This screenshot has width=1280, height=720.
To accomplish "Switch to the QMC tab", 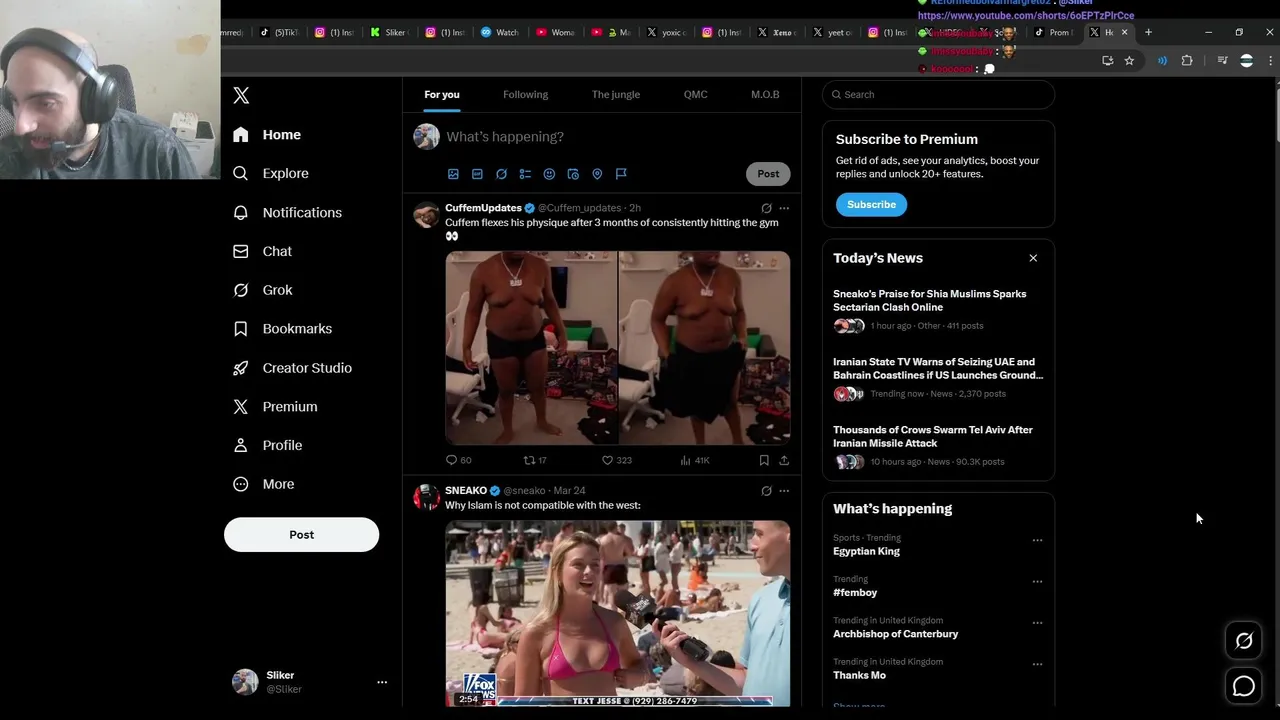I will click(695, 94).
